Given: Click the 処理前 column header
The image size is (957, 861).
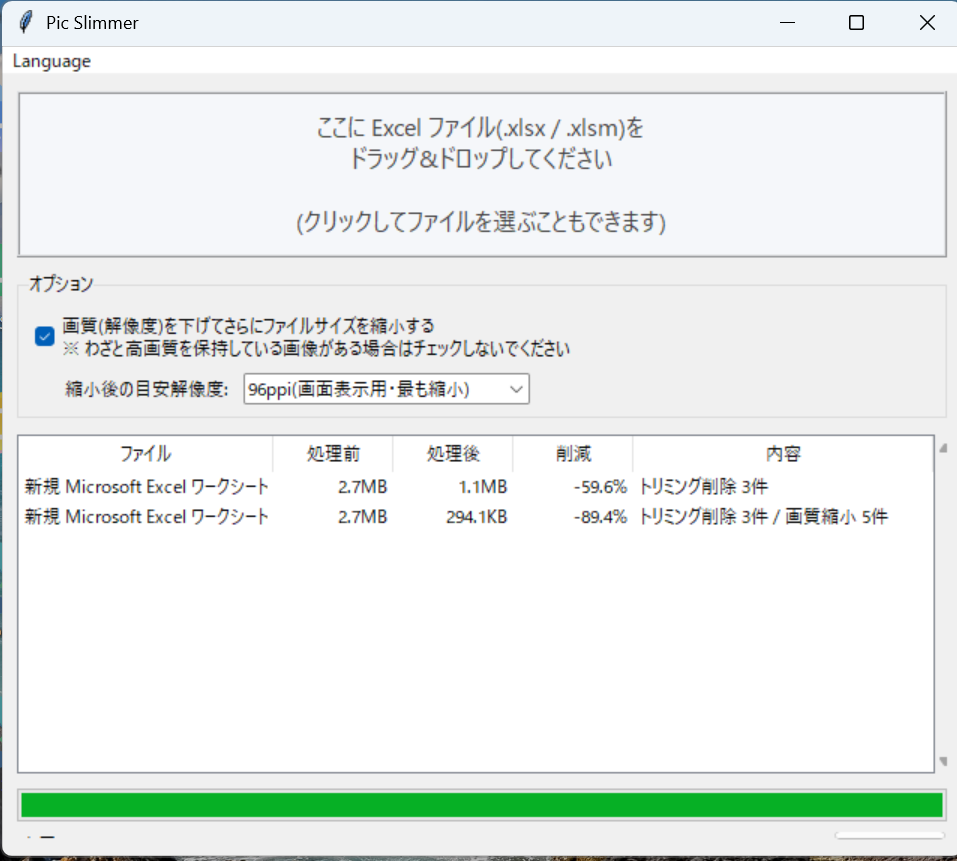Looking at the screenshot, I should click(x=333, y=453).
